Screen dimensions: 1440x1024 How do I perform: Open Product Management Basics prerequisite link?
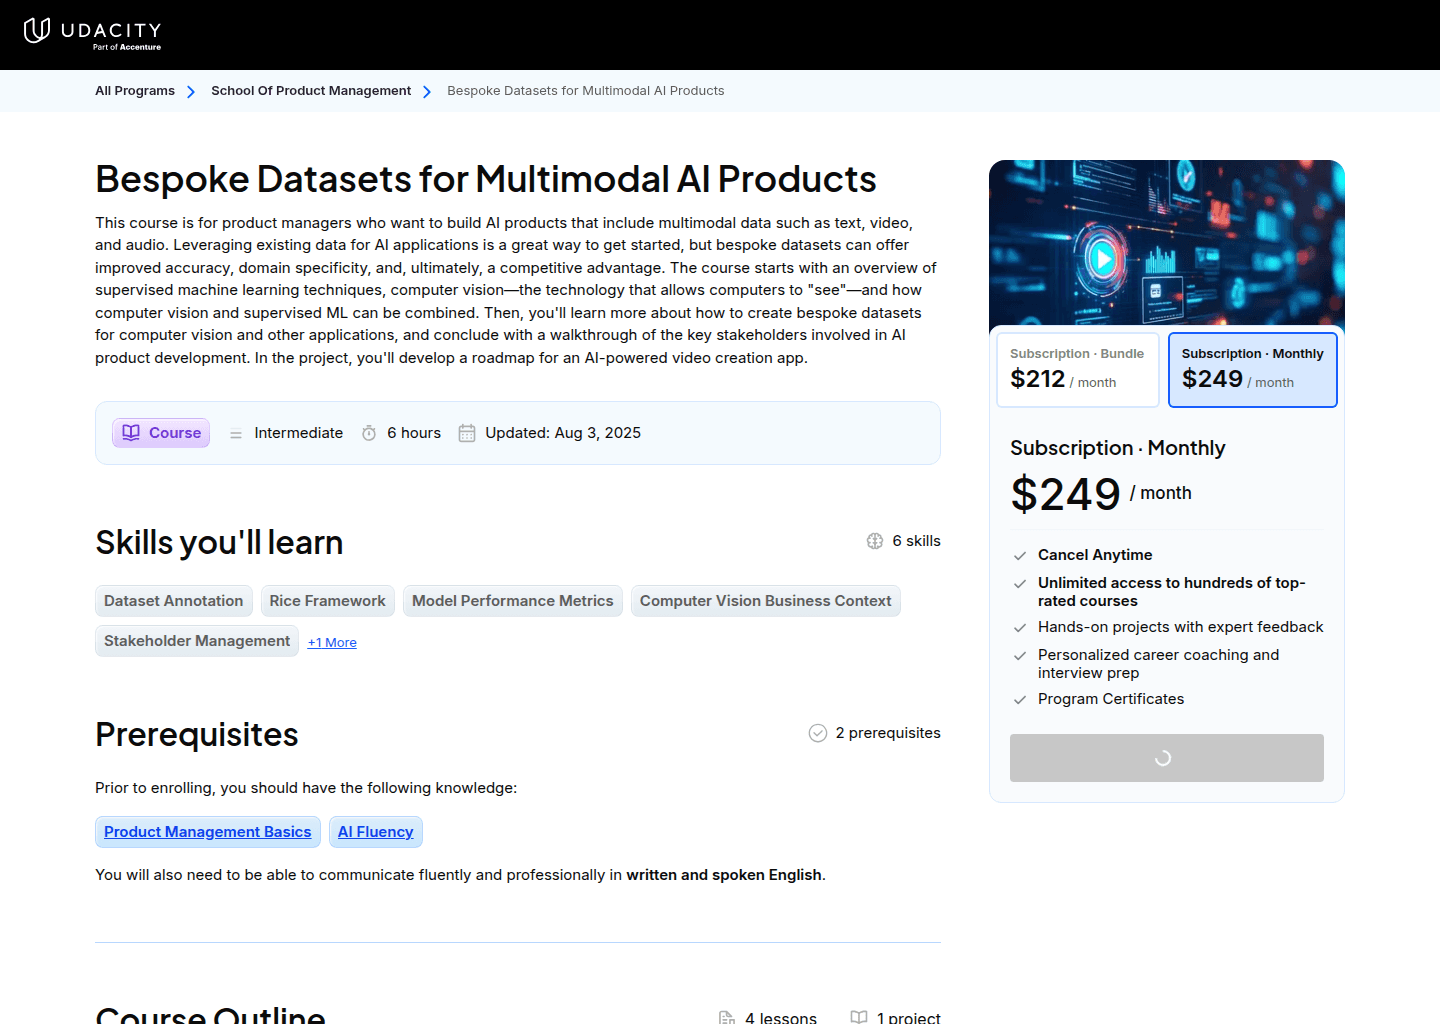[x=208, y=832]
